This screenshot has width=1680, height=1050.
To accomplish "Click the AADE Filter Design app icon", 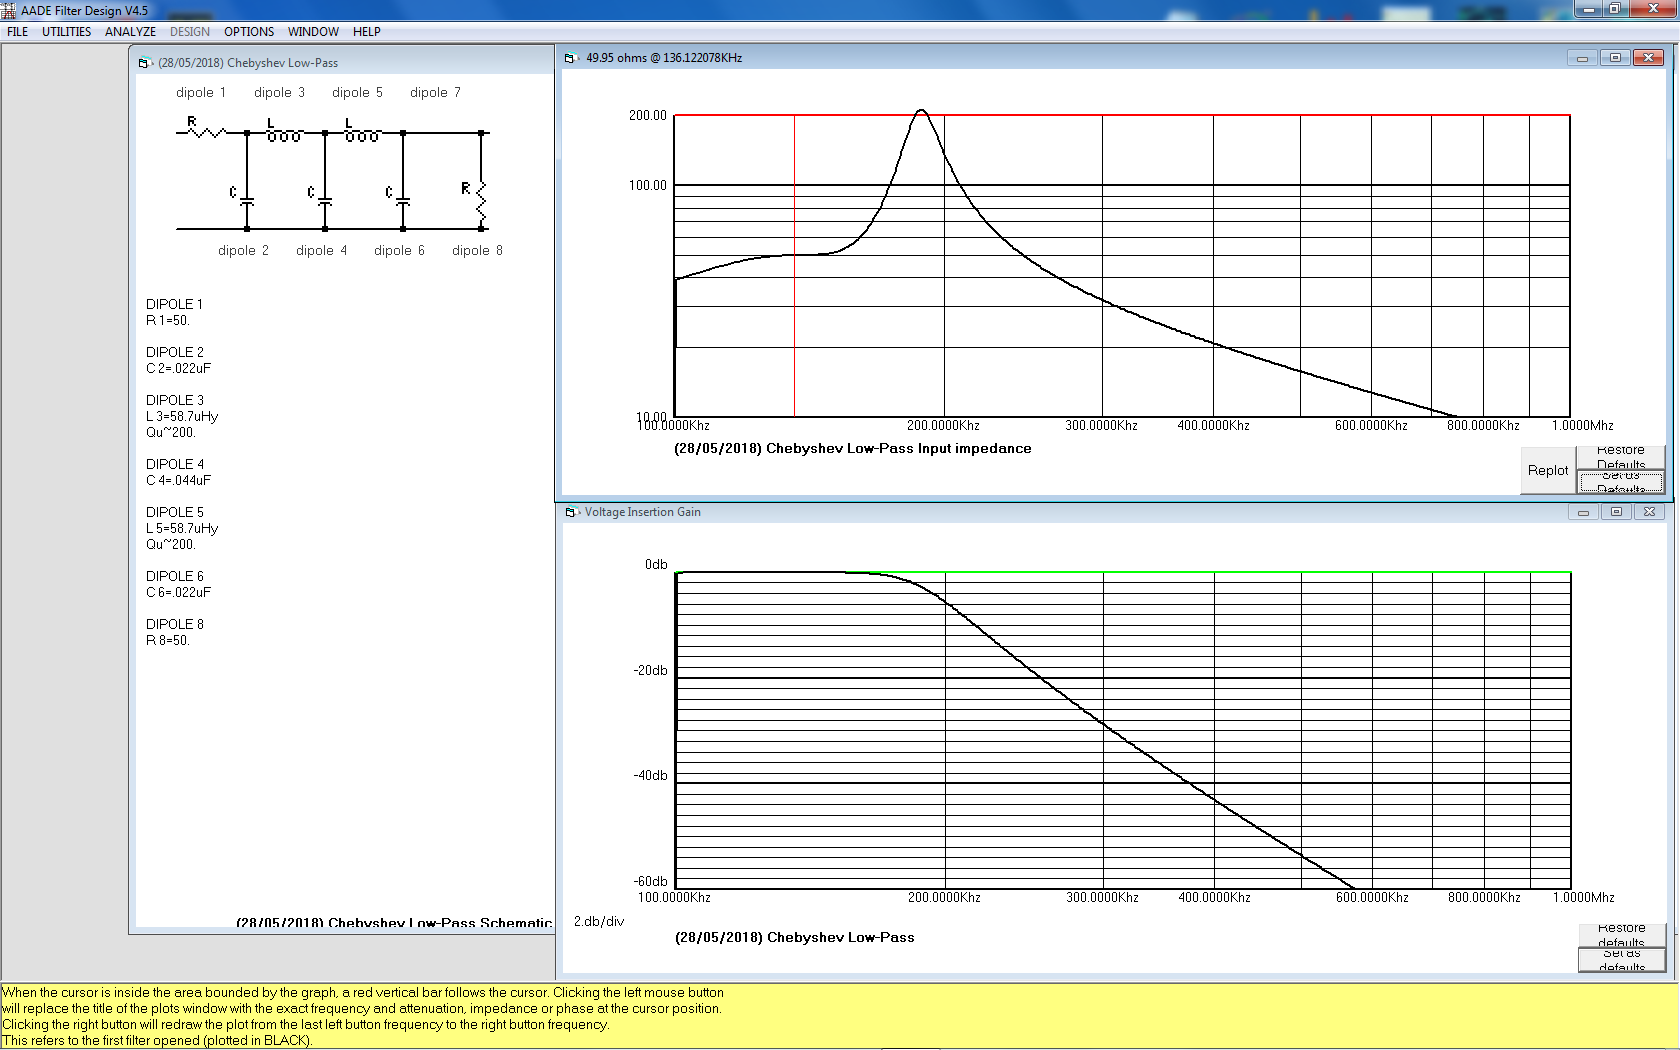I will (x=9, y=10).
